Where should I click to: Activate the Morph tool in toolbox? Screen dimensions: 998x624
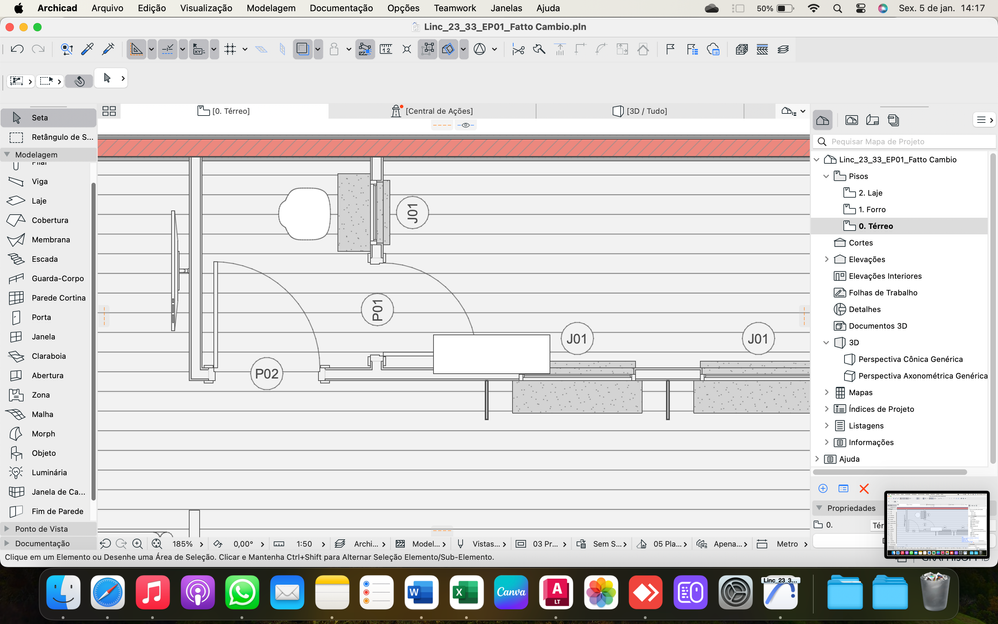[43, 434]
